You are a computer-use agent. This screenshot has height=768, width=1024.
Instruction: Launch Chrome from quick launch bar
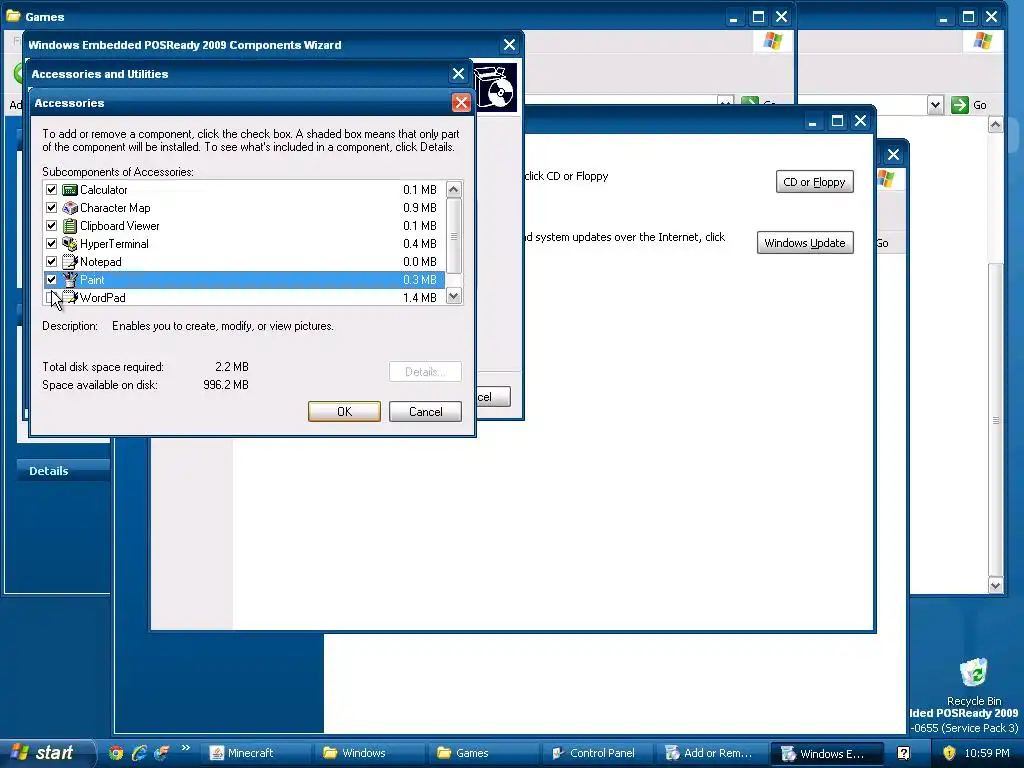click(116, 753)
